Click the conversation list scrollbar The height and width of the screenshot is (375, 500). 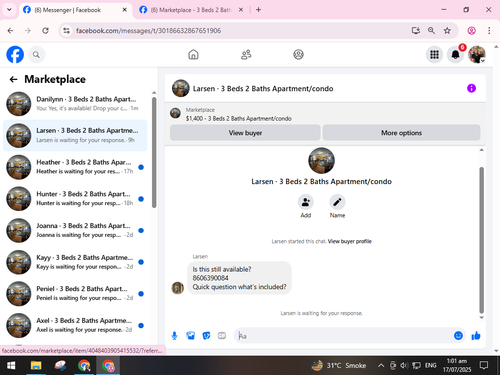(x=154, y=153)
